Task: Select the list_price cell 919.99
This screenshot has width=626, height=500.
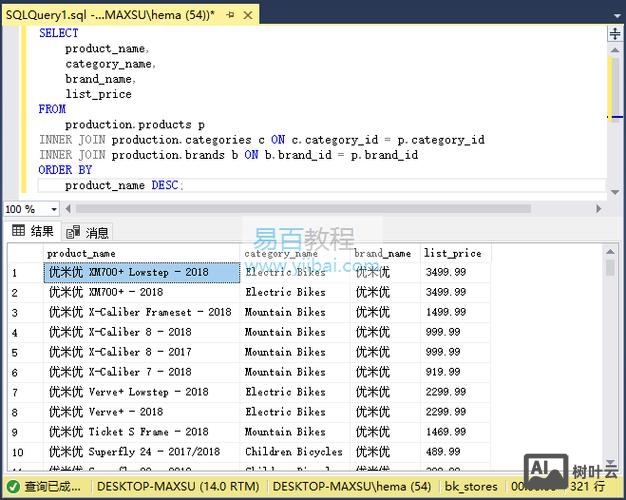Action: (x=455, y=372)
